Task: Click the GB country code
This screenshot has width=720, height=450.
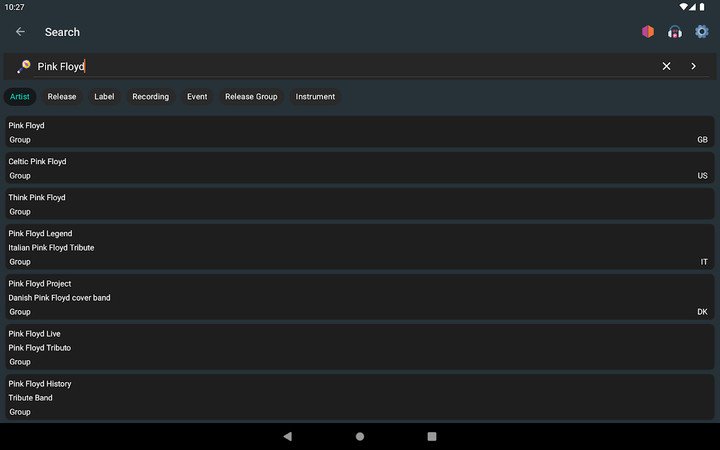Action: point(702,140)
